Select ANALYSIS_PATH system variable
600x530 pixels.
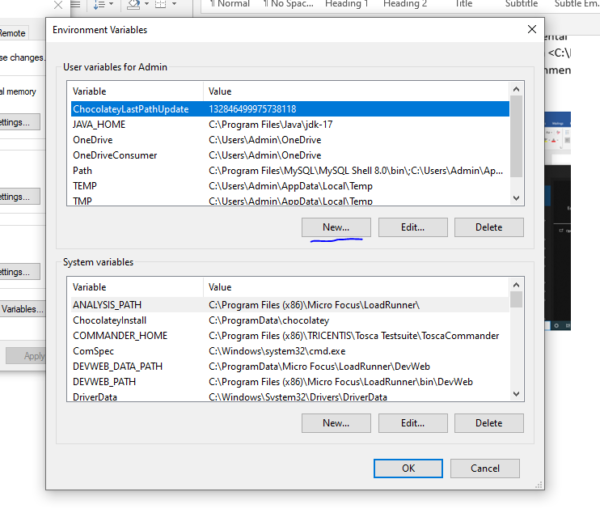pos(290,305)
